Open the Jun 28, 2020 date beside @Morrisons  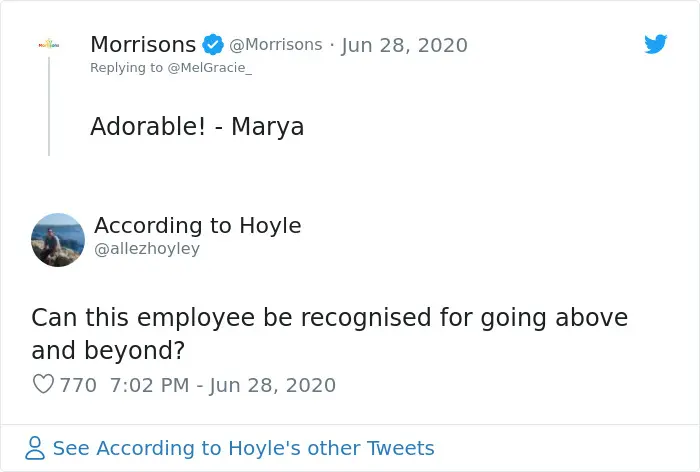(x=403, y=45)
